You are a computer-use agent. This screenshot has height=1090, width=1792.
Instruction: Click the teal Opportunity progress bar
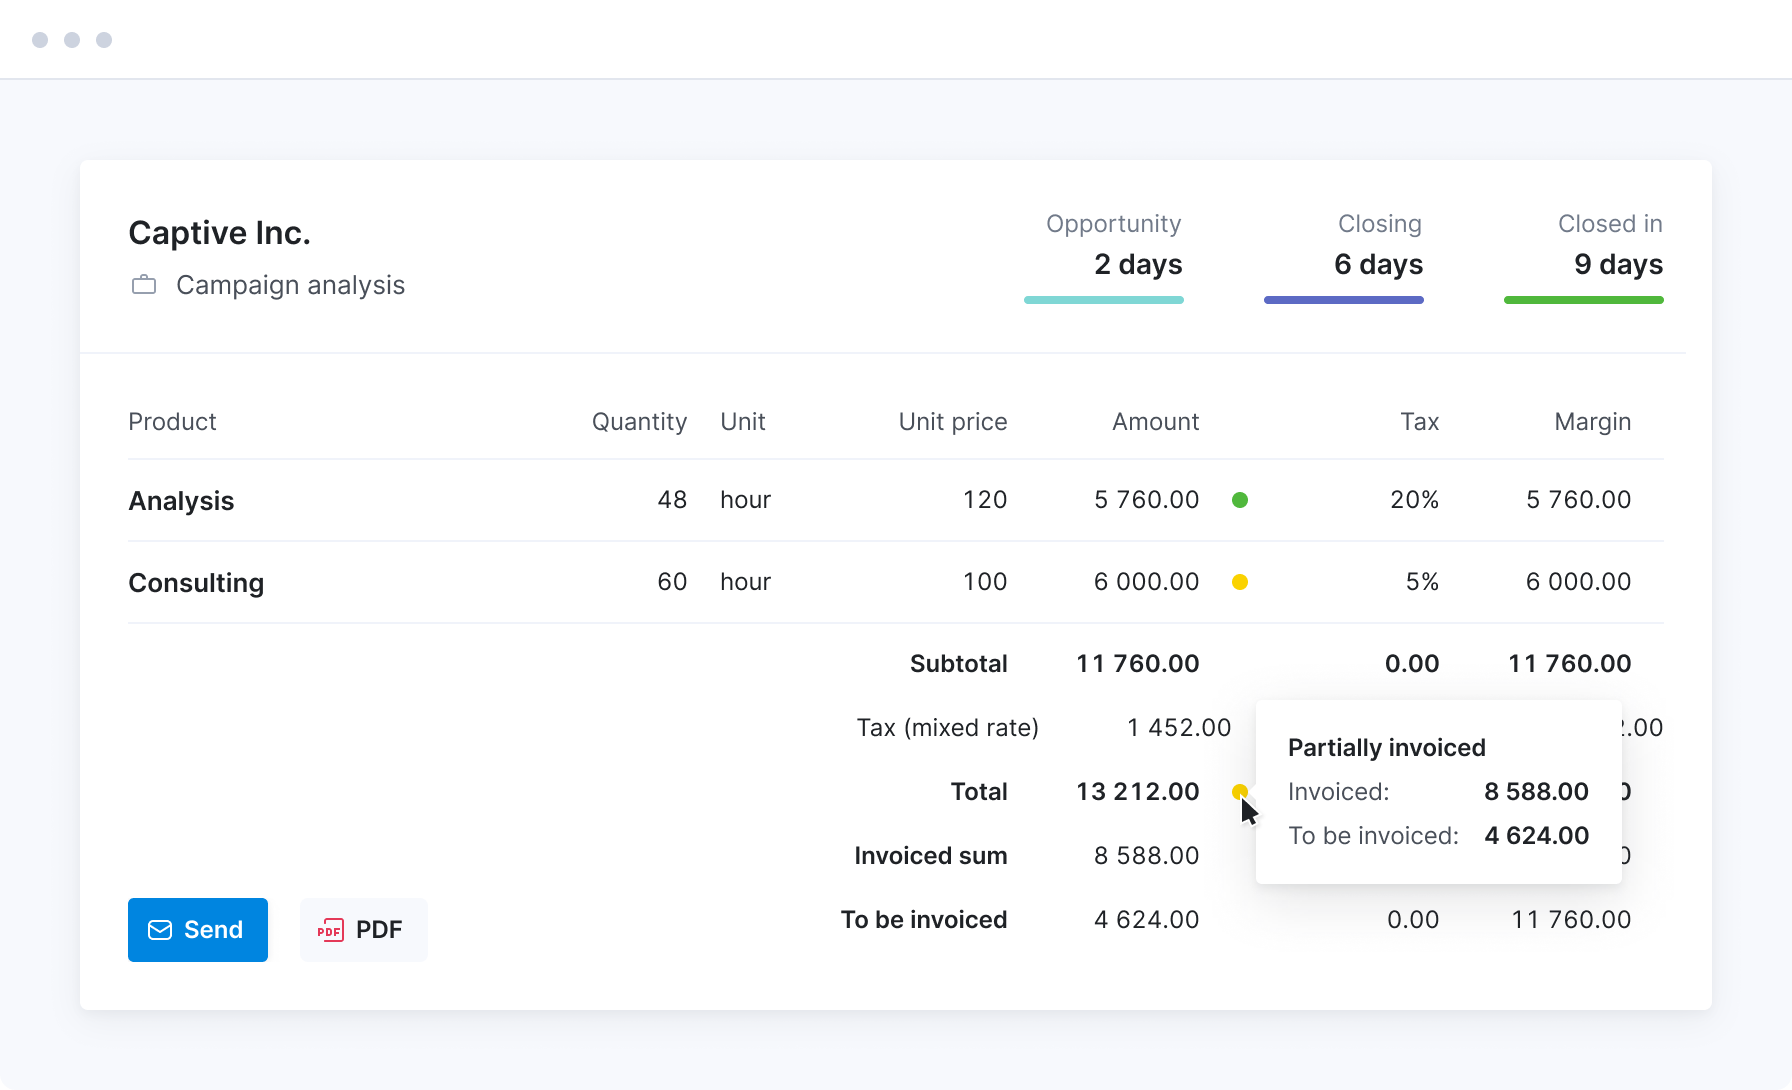coord(1103,300)
